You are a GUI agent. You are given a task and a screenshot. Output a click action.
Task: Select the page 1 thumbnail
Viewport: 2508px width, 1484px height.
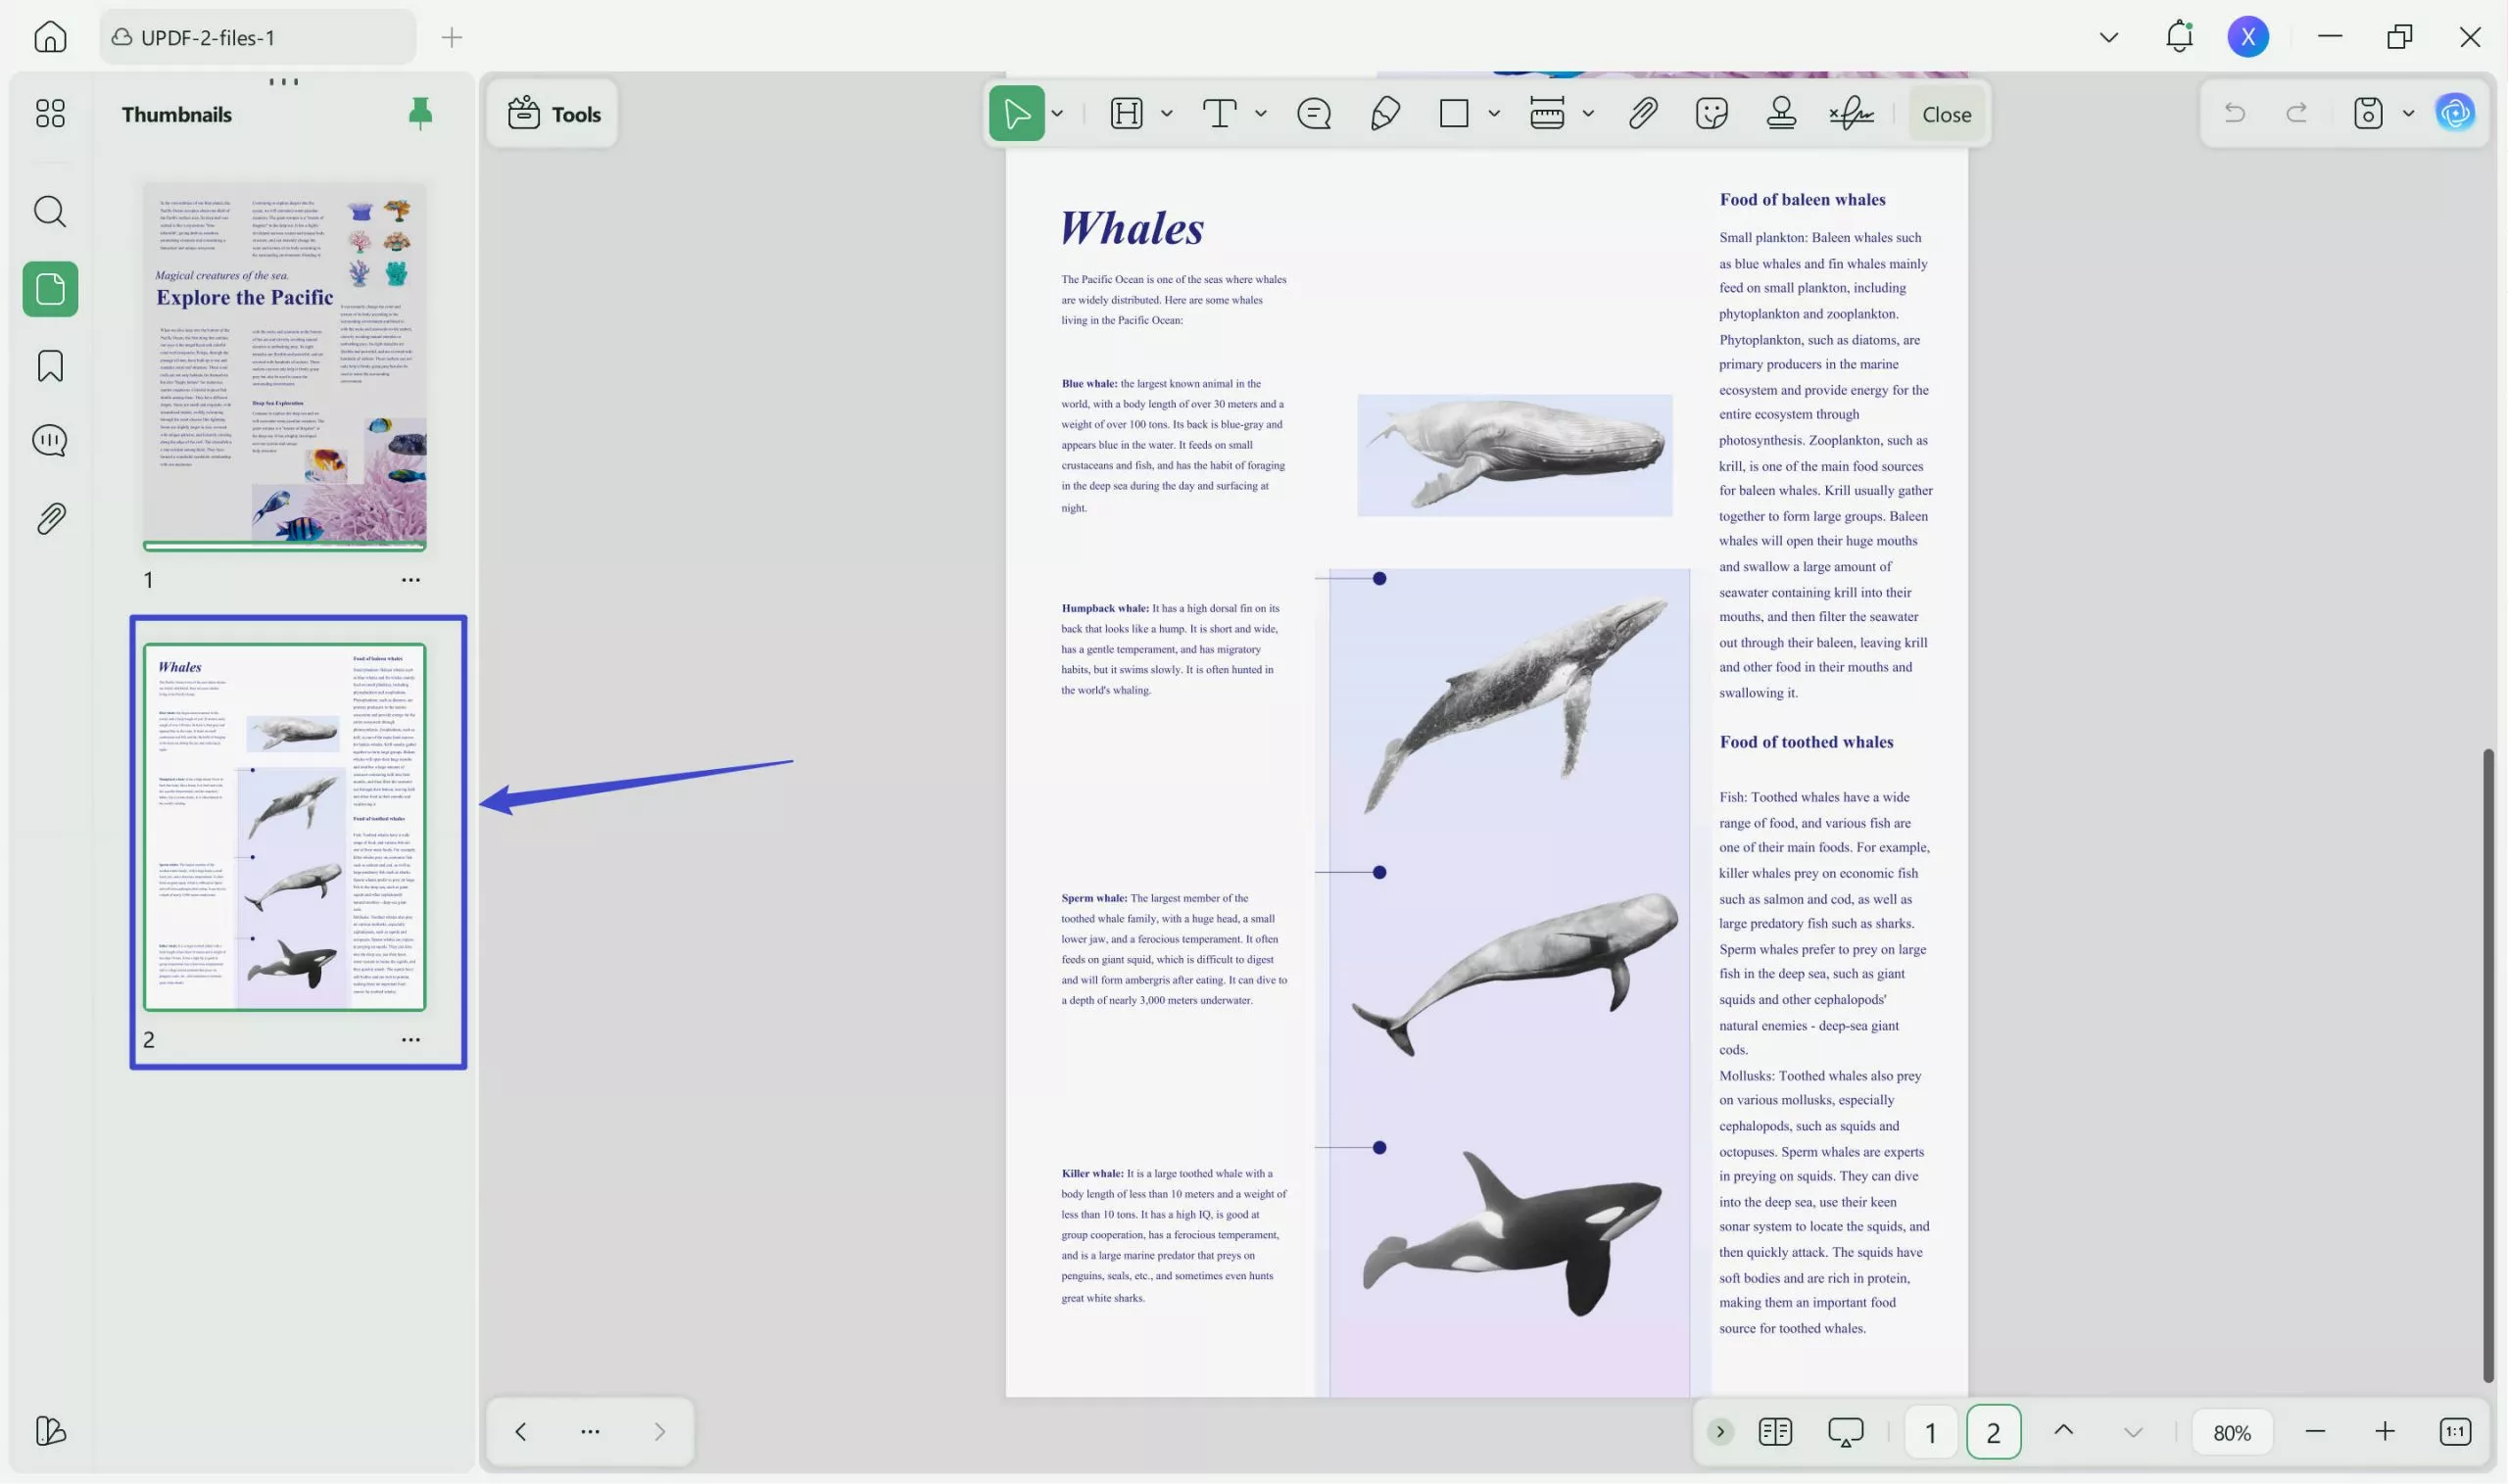(284, 366)
